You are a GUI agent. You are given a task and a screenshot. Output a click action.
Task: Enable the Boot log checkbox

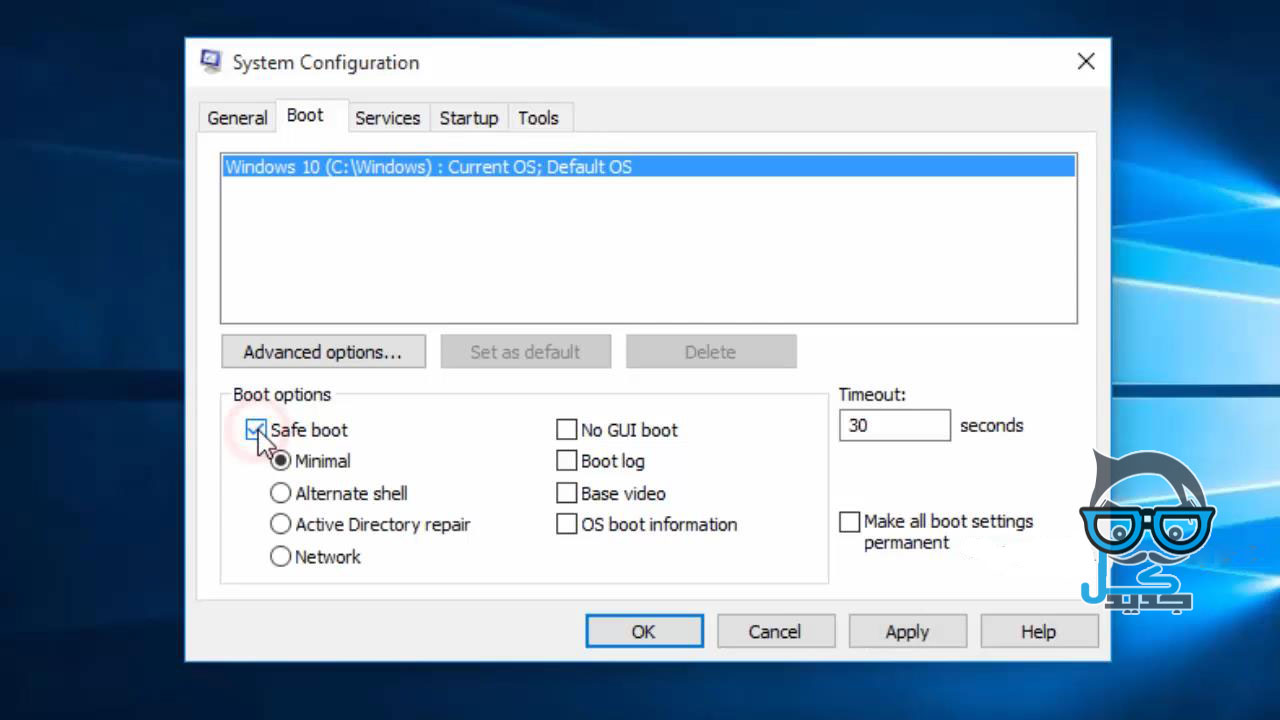[567, 461]
